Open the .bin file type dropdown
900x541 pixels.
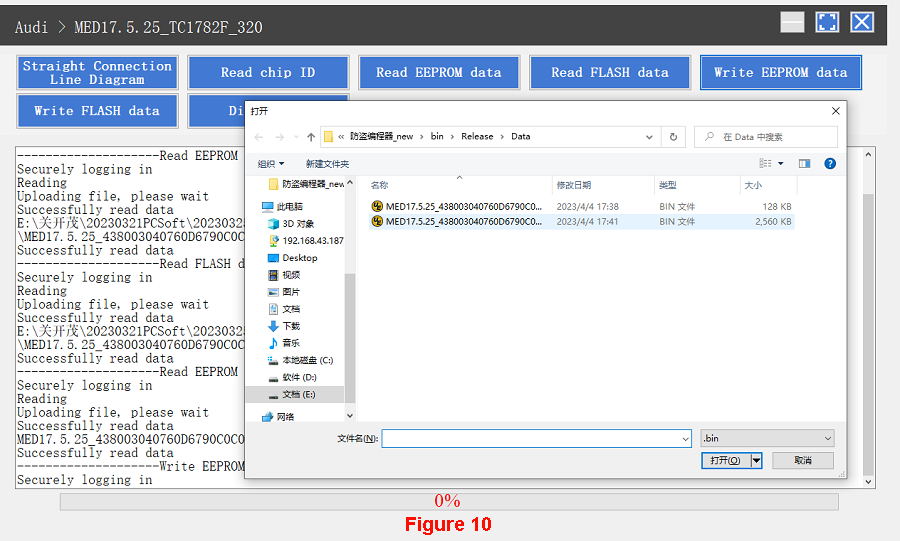click(767, 438)
